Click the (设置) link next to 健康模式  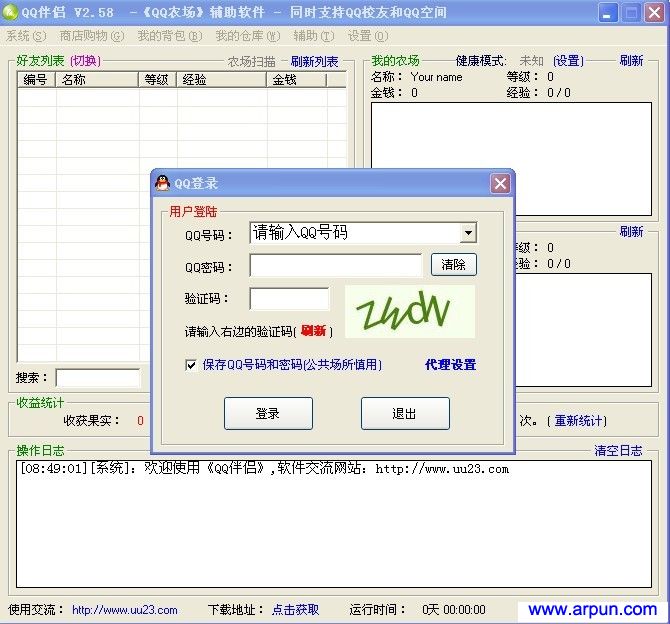click(x=568, y=61)
